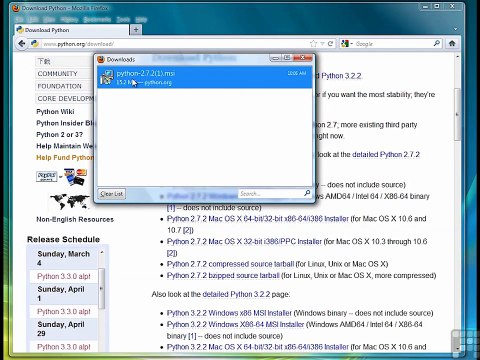This screenshot has width=480, height=360.
Task: Open the Help menu
Action: pos(141,20)
